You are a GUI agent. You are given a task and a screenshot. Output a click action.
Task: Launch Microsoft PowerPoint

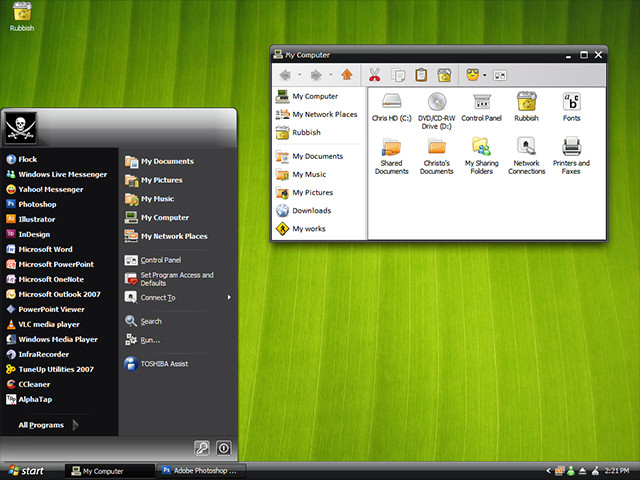[50, 264]
